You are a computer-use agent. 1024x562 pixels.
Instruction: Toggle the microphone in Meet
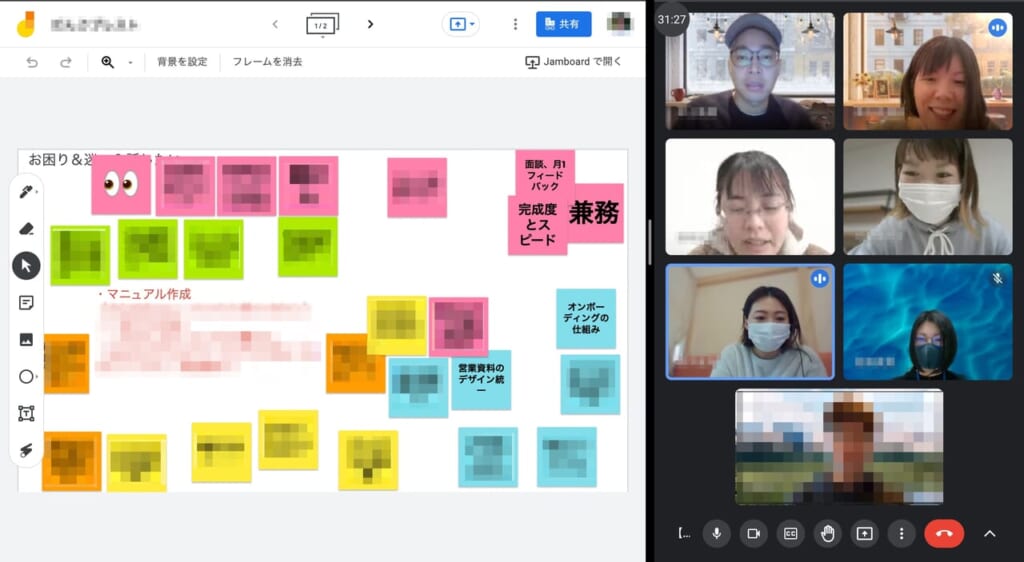tap(716, 534)
